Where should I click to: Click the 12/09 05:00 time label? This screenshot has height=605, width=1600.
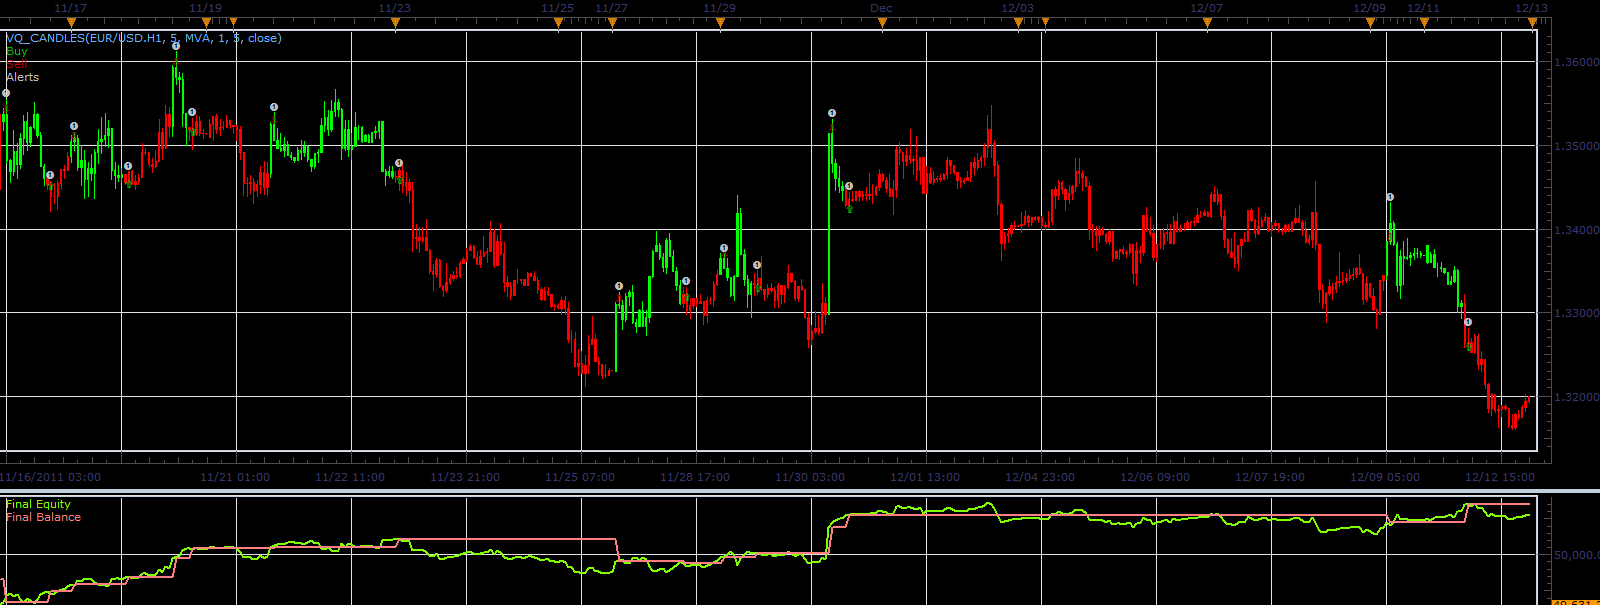point(1385,477)
